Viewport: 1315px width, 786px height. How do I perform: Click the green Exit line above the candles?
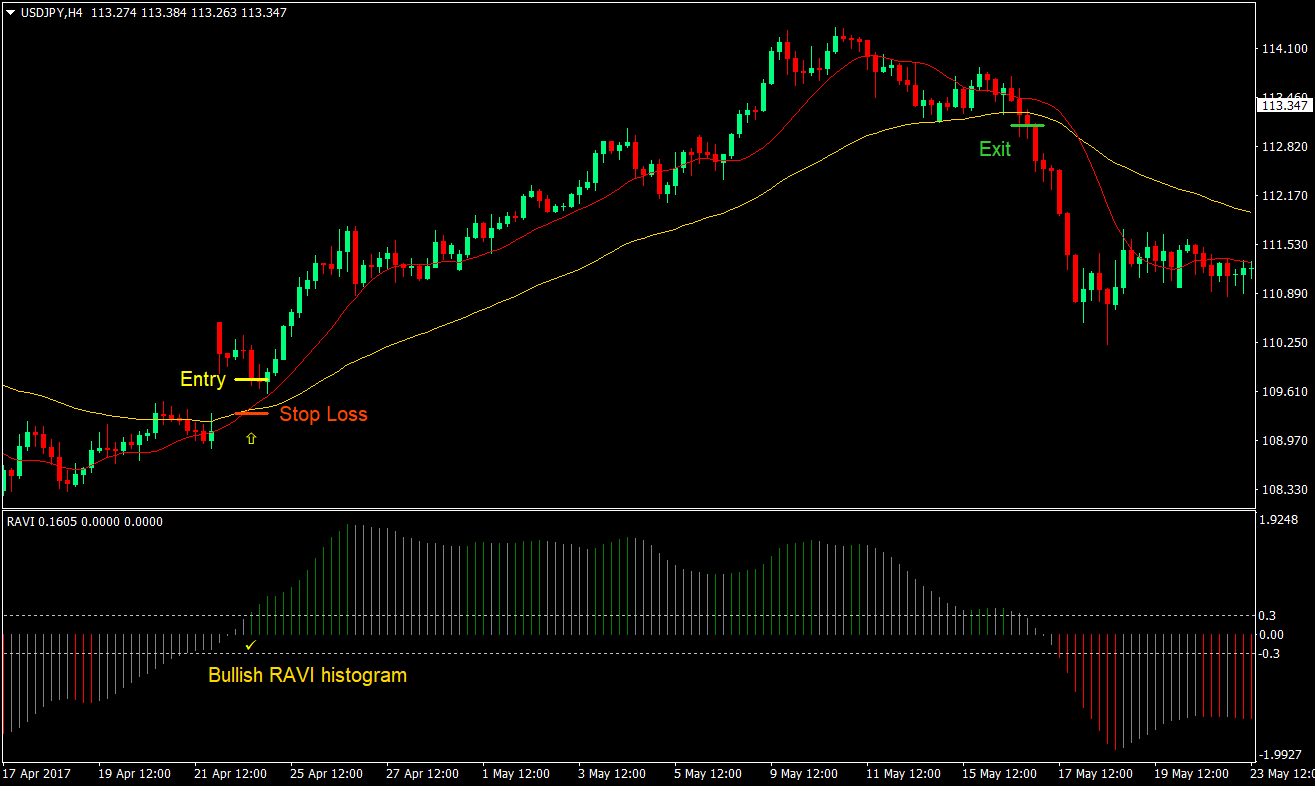(x=1027, y=125)
